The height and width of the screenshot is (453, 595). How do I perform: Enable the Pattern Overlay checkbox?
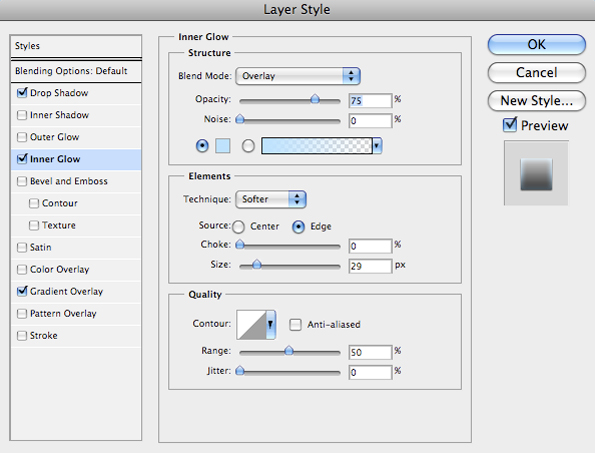(22, 313)
